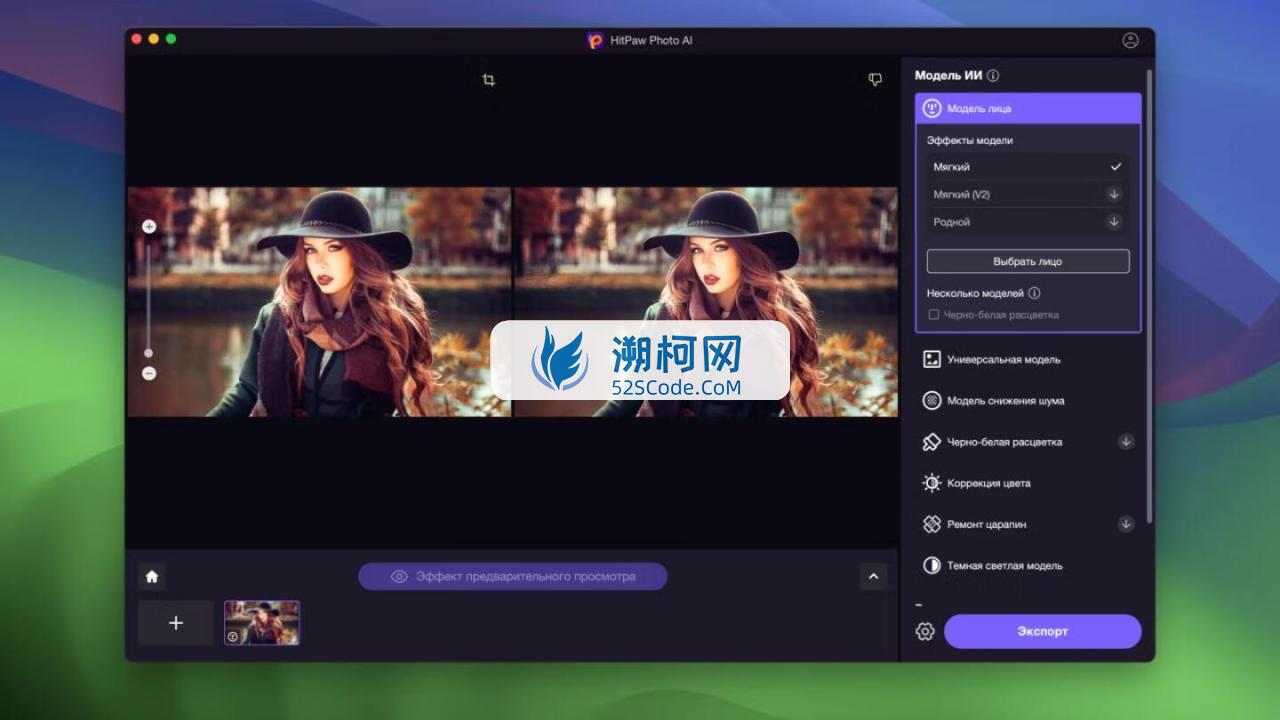Select the loaded photo thumbnail
Image resolution: width=1280 pixels, height=720 pixels.
click(x=262, y=623)
